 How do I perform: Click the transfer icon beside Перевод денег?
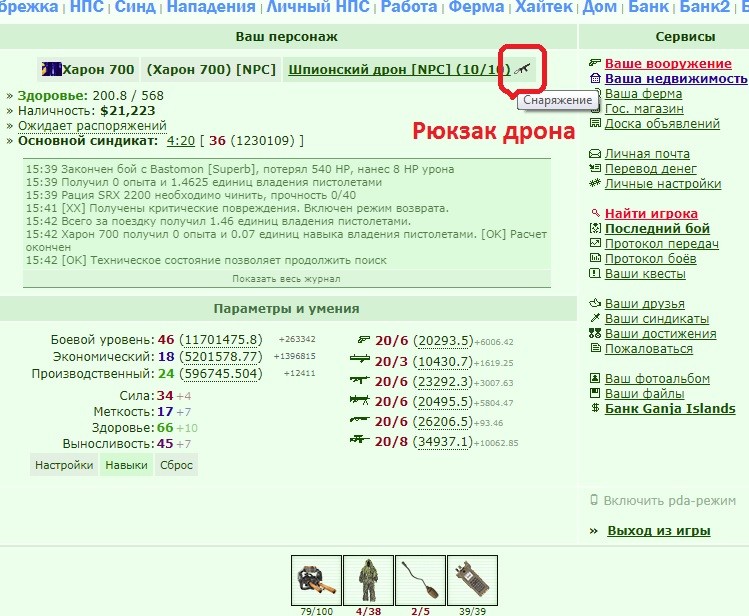(x=595, y=168)
